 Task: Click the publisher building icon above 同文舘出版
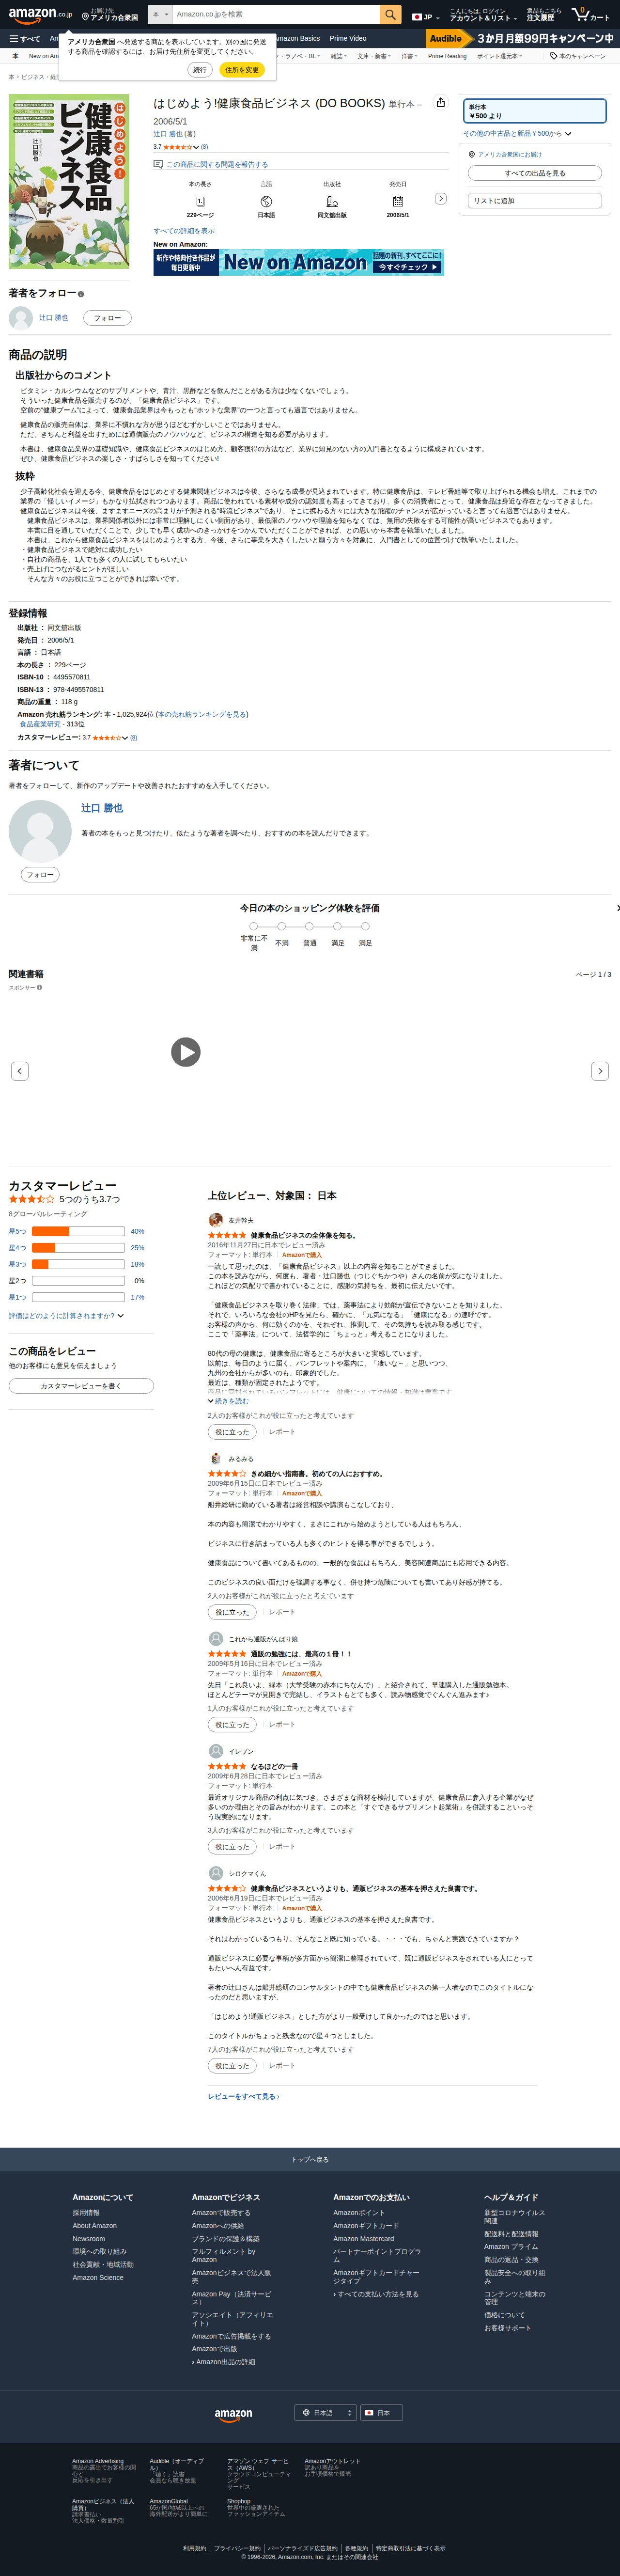332,201
